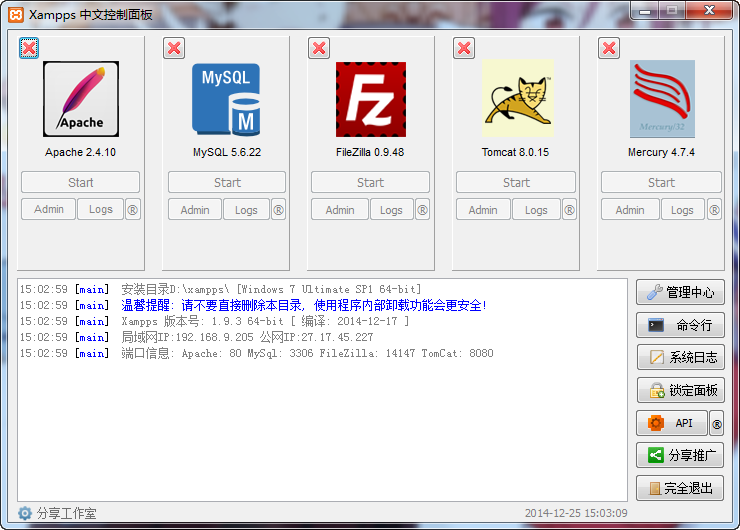The image size is (740, 530).
Task: Close the Xampps window
Action: click(x=709, y=10)
